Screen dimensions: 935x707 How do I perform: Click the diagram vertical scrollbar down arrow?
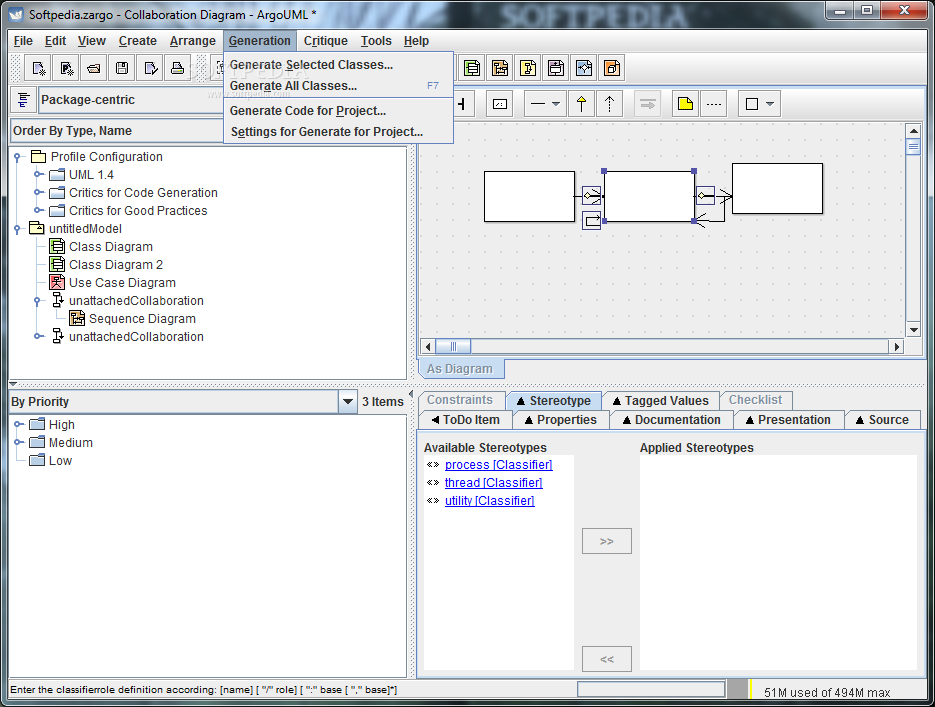point(913,330)
